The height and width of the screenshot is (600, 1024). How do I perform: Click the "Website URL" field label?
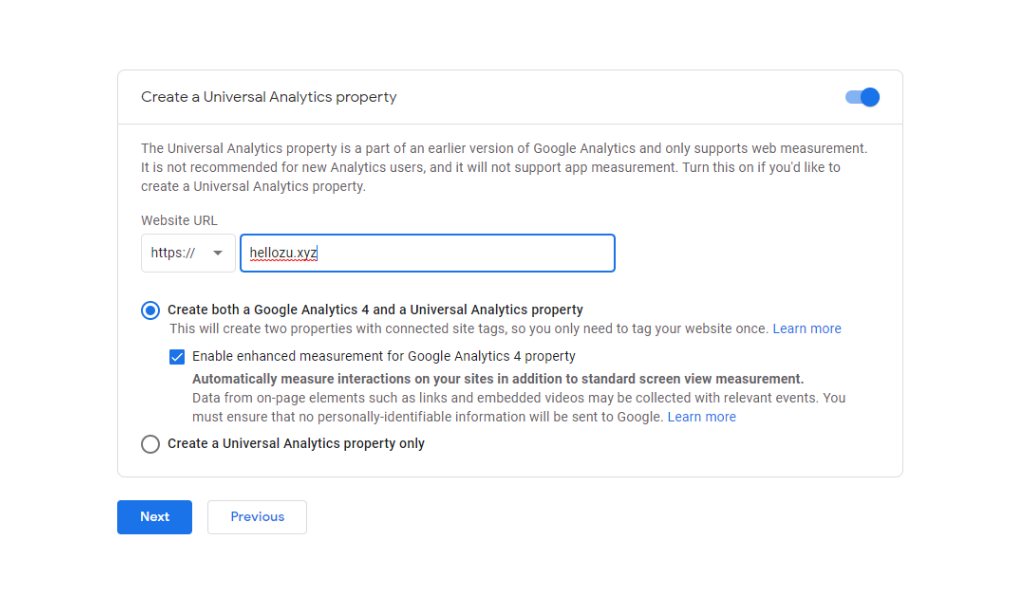179,220
